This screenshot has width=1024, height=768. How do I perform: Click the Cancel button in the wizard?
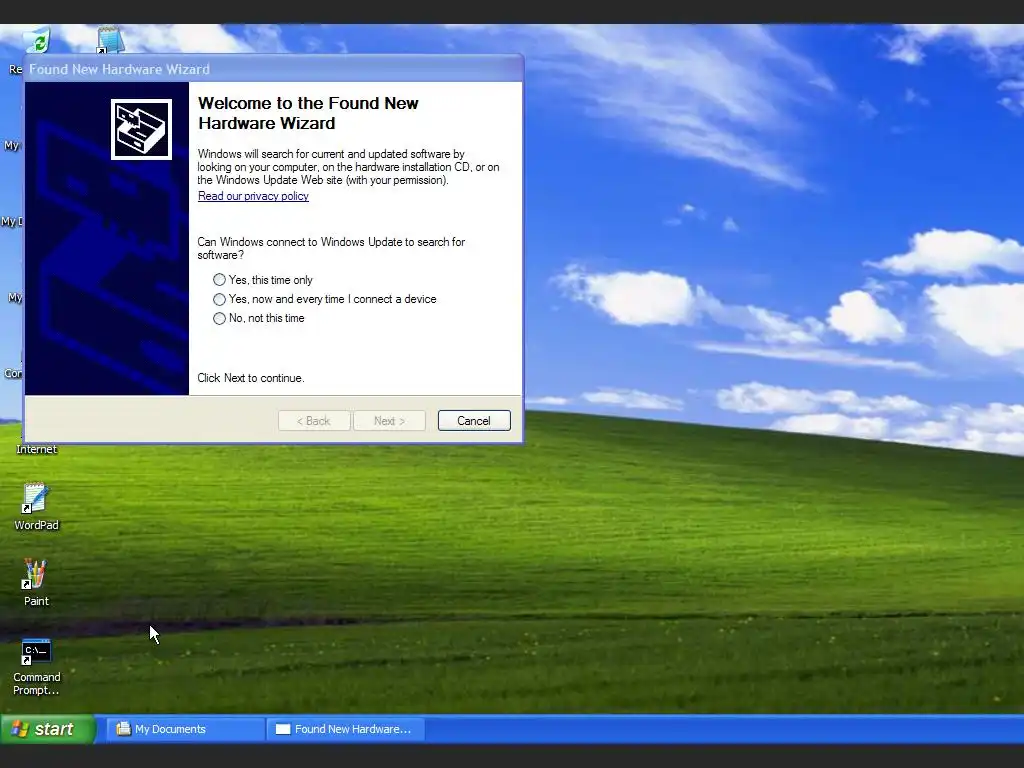(x=473, y=421)
